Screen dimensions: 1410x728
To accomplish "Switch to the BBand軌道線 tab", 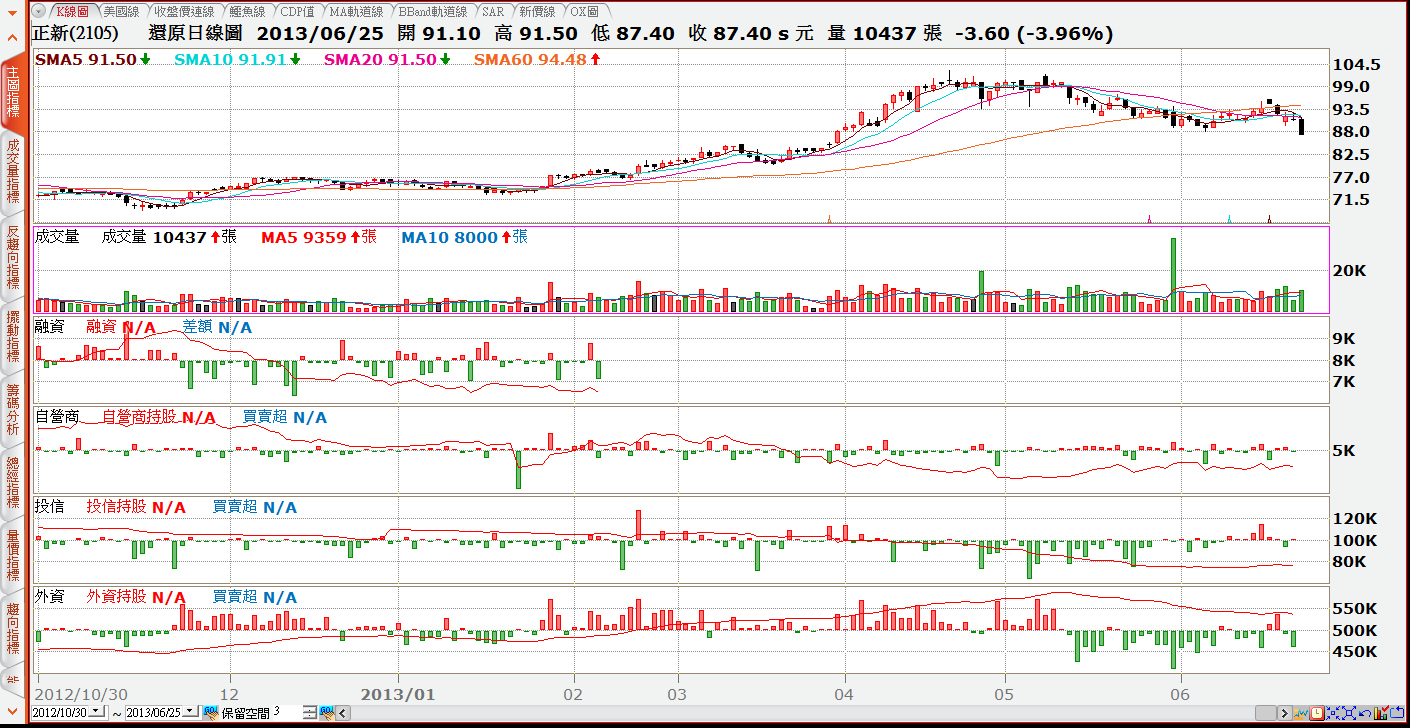I will [x=434, y=11].
